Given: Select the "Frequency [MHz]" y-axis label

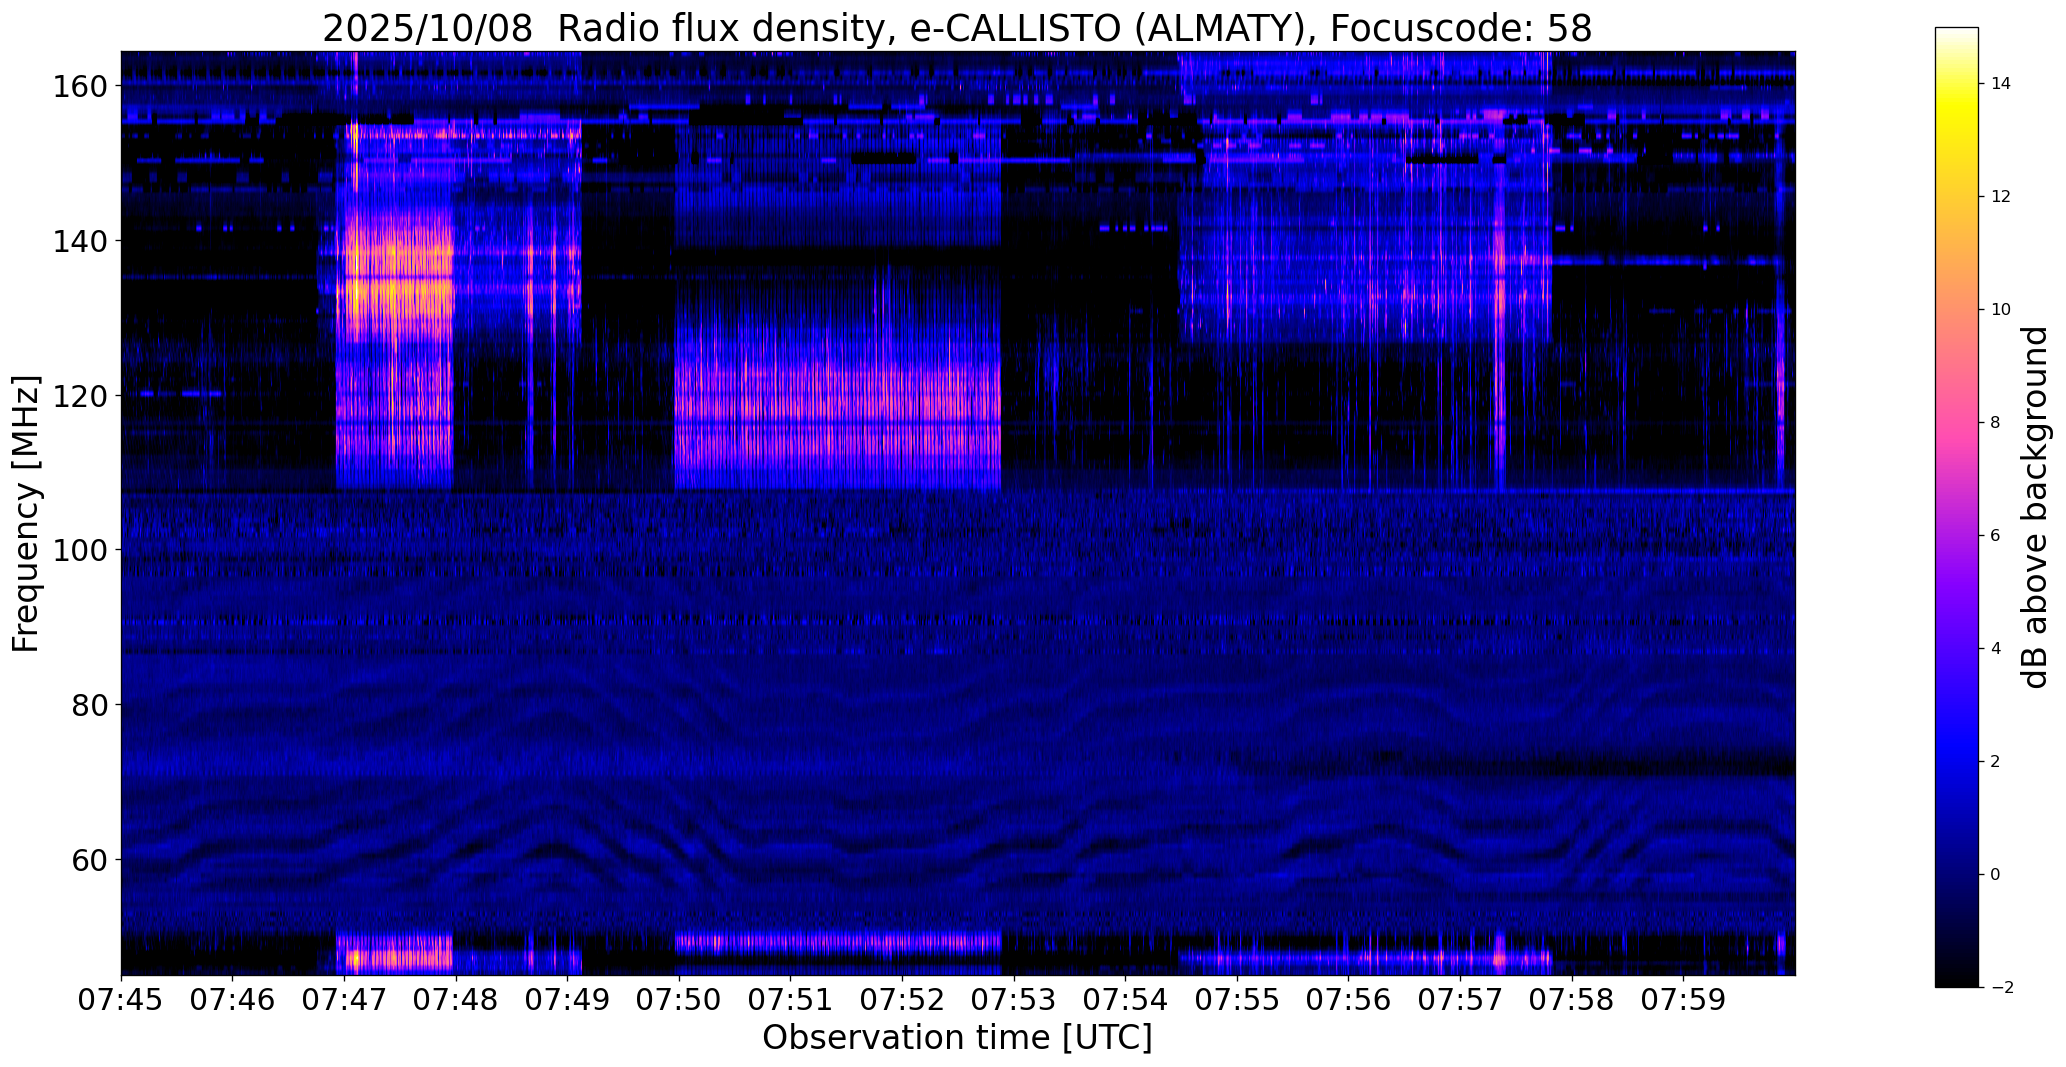Looking at the screenshot, I should [x=26, y=514].
